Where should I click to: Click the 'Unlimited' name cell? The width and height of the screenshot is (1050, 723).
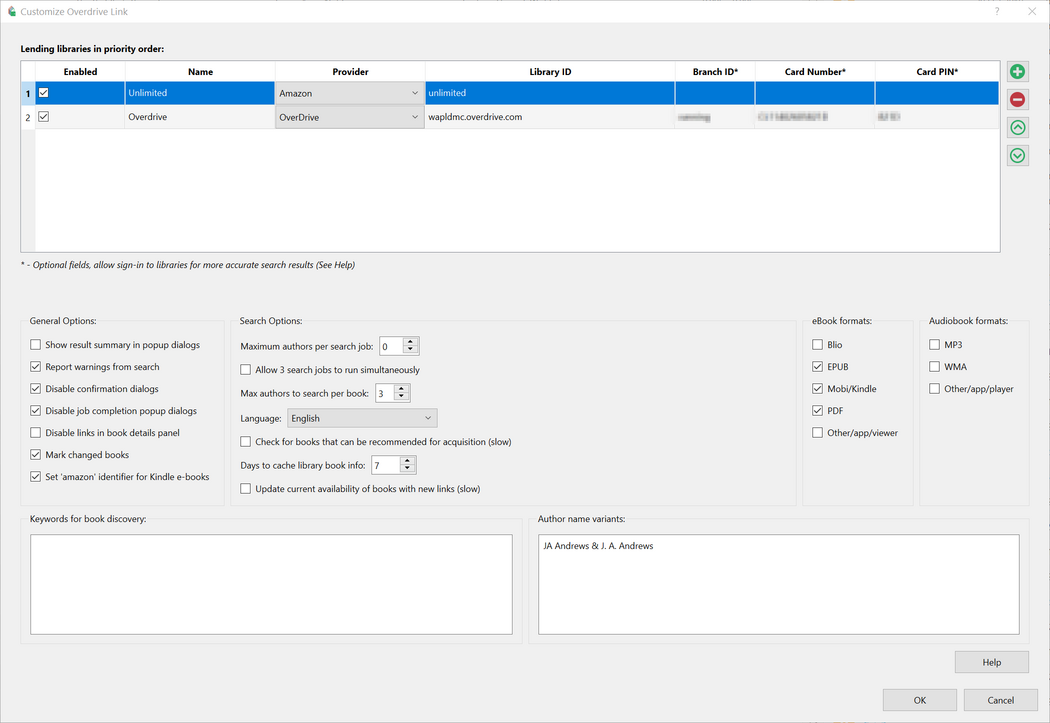click(x=200, y=93)
